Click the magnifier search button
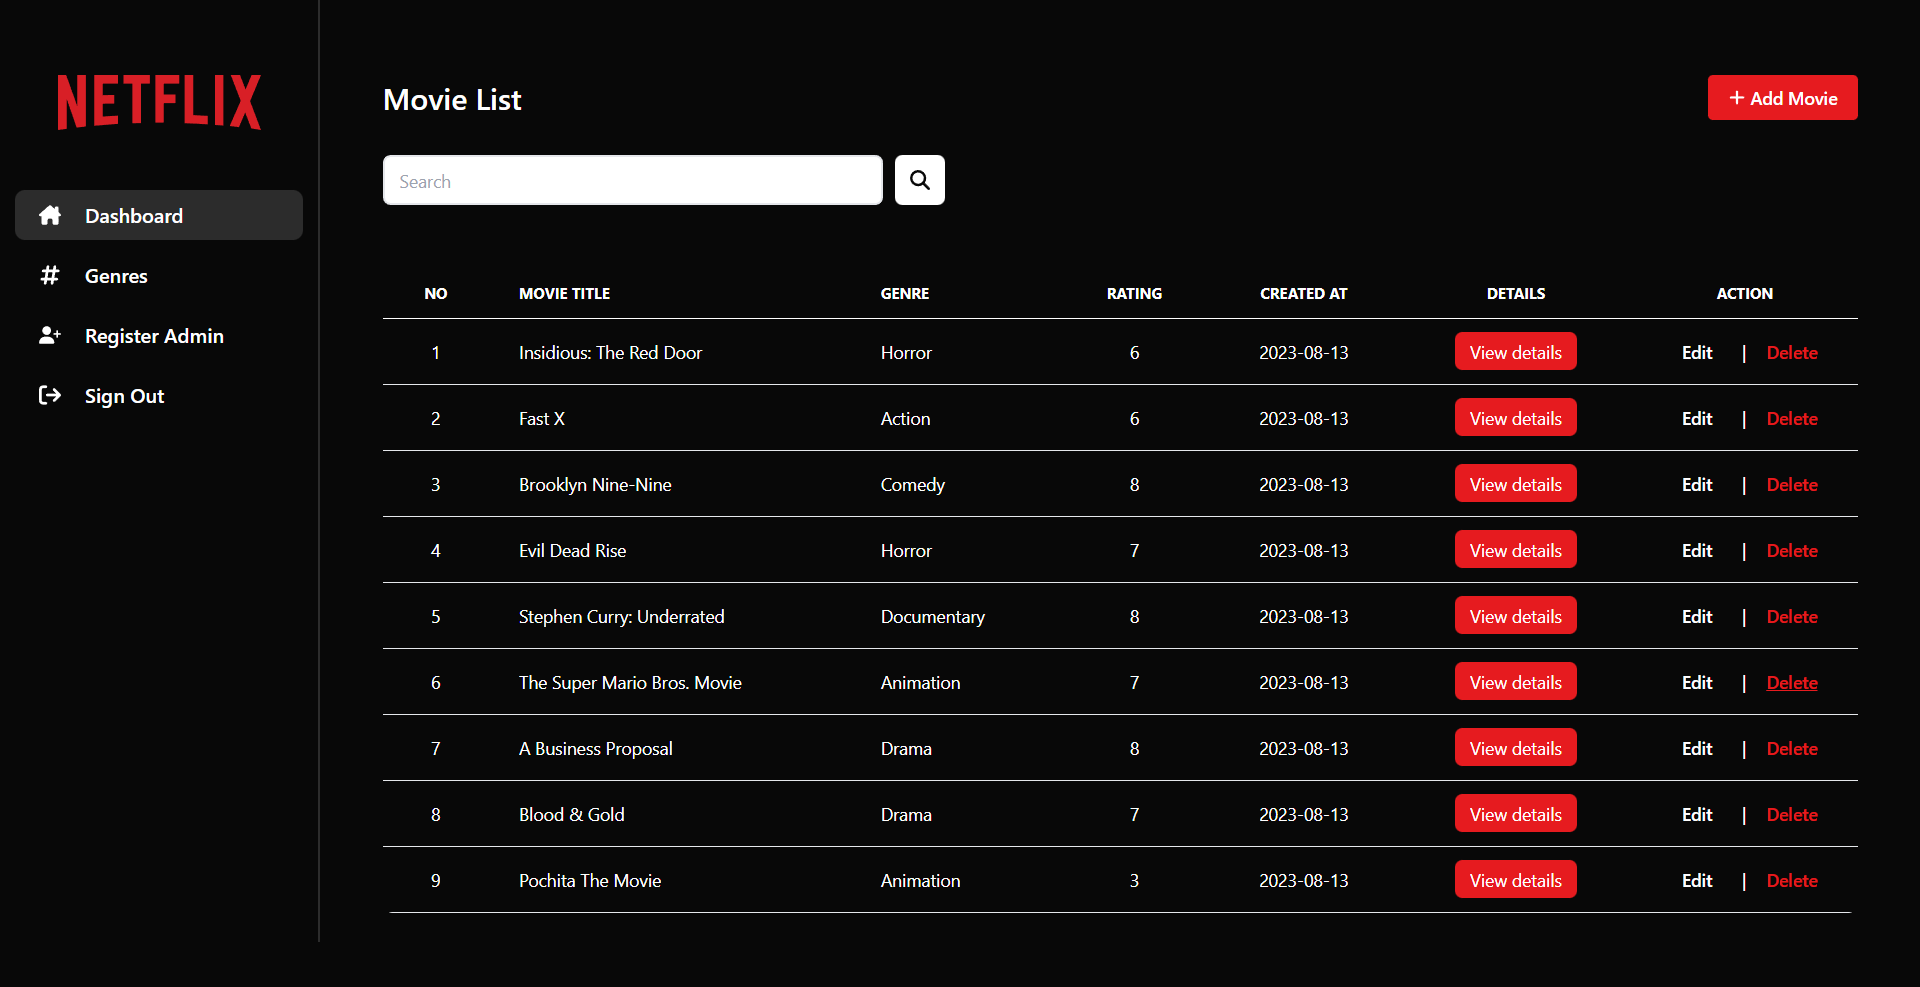Screen dimensions: 1920x987 920,180
